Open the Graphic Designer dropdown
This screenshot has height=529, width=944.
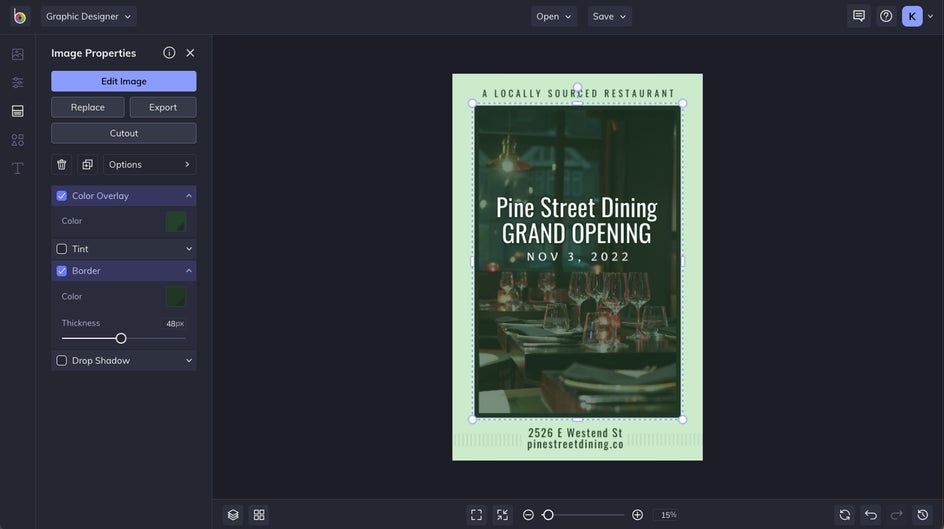[88, 16]
